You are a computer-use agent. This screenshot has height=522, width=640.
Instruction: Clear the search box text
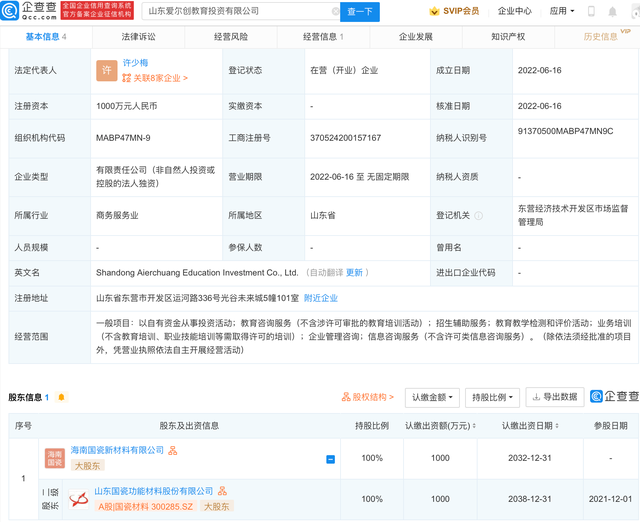pos(335,12)
